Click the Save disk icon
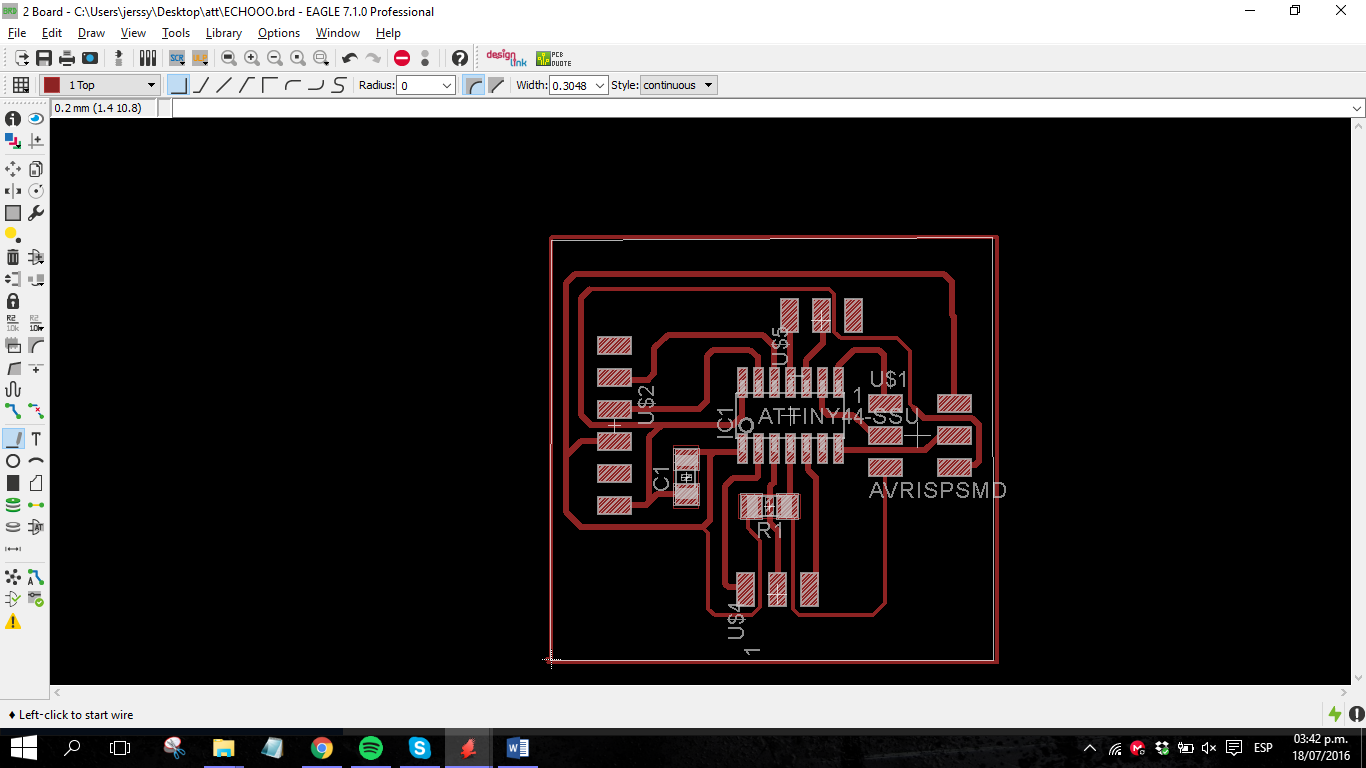 click(x=44, y=58)
